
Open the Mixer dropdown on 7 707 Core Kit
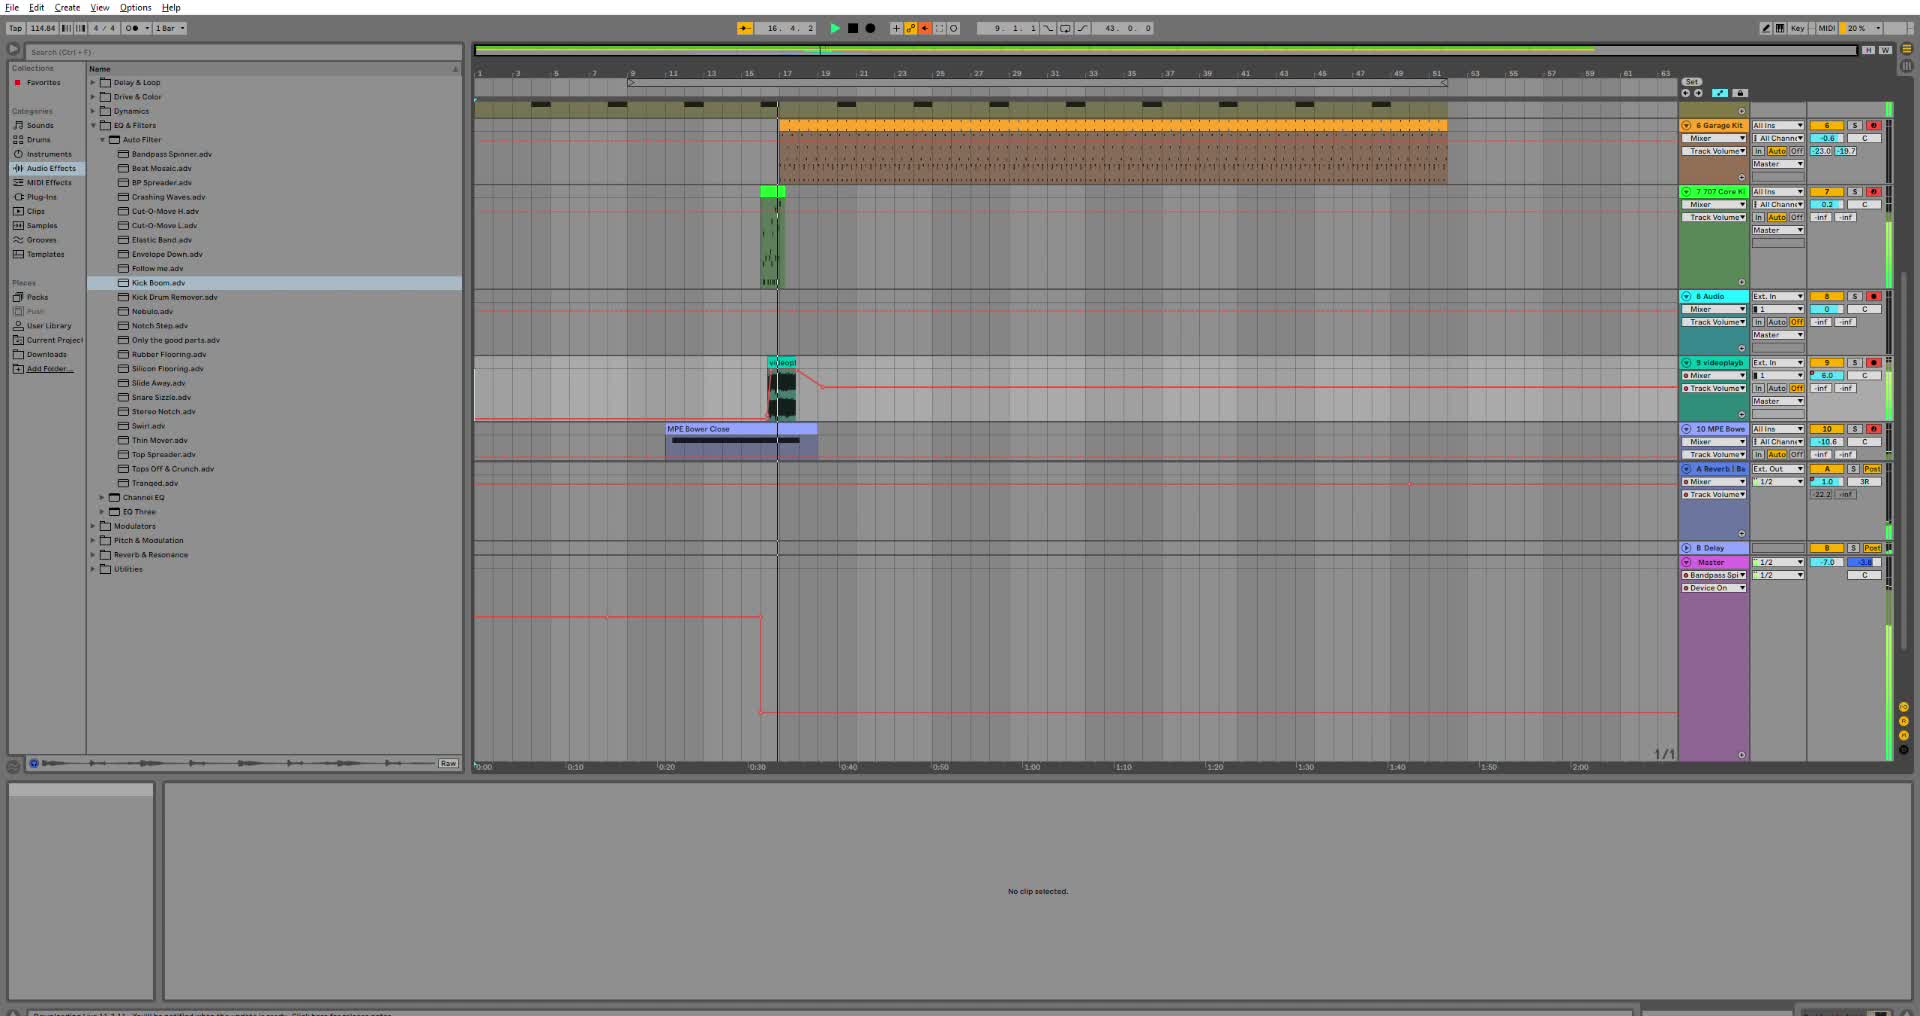click(x=1715, y=204)
